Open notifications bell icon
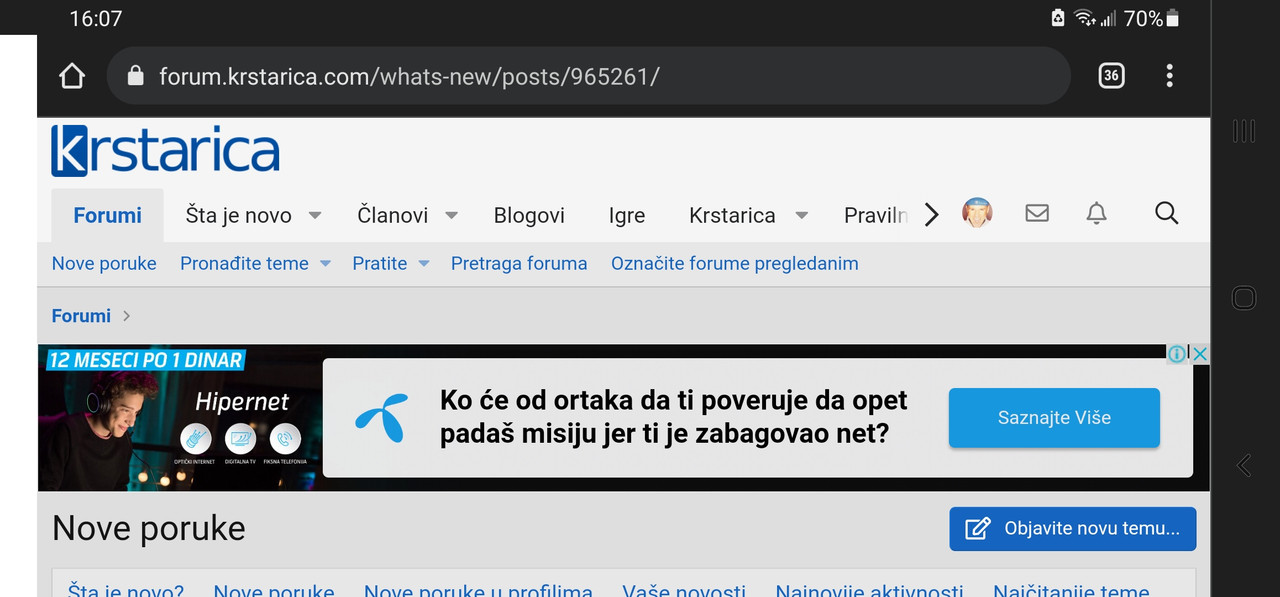1280x597 pixels. [x=1097, y=213]
